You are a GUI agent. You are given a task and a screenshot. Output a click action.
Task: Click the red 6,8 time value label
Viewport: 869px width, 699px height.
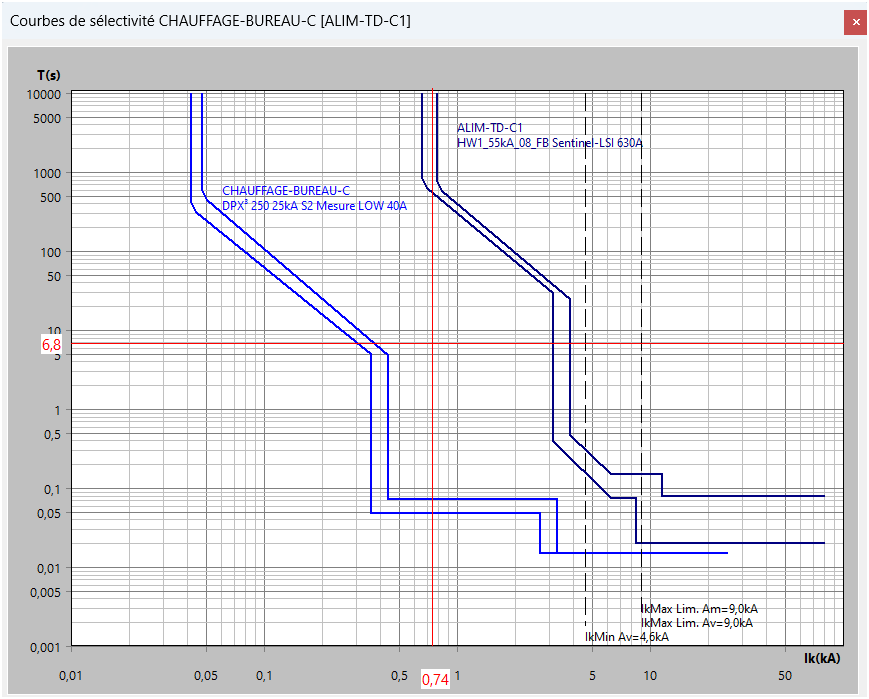(51, 344)
